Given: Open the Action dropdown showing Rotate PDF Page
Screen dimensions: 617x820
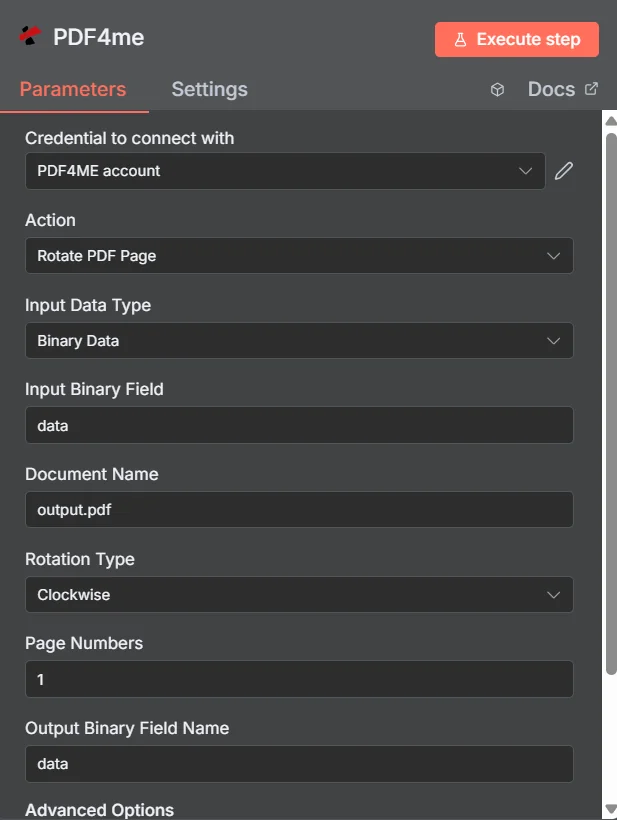Looking at the screenshot, I should [298, 255].
